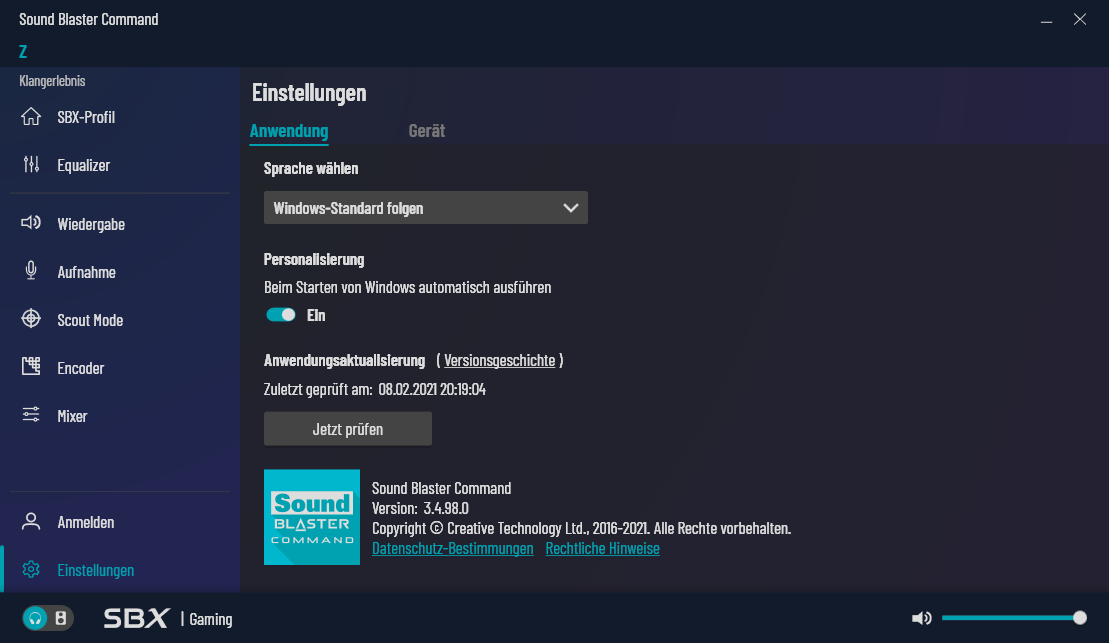Click the Scout Mode crosshair icon
The image size is (1109, 643).
(x=31, y=319)
